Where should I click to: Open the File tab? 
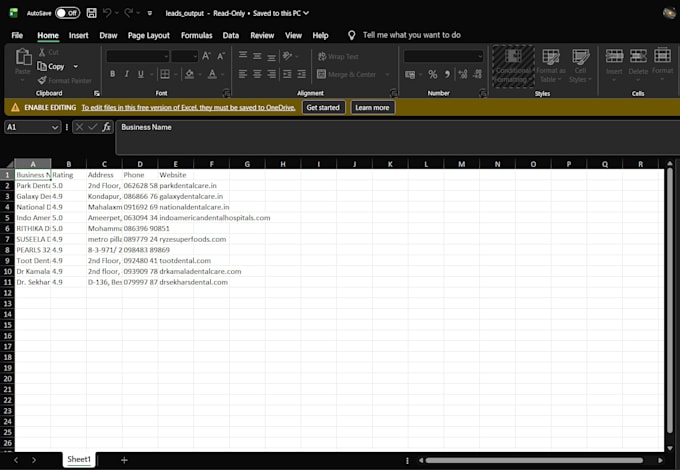17,36
